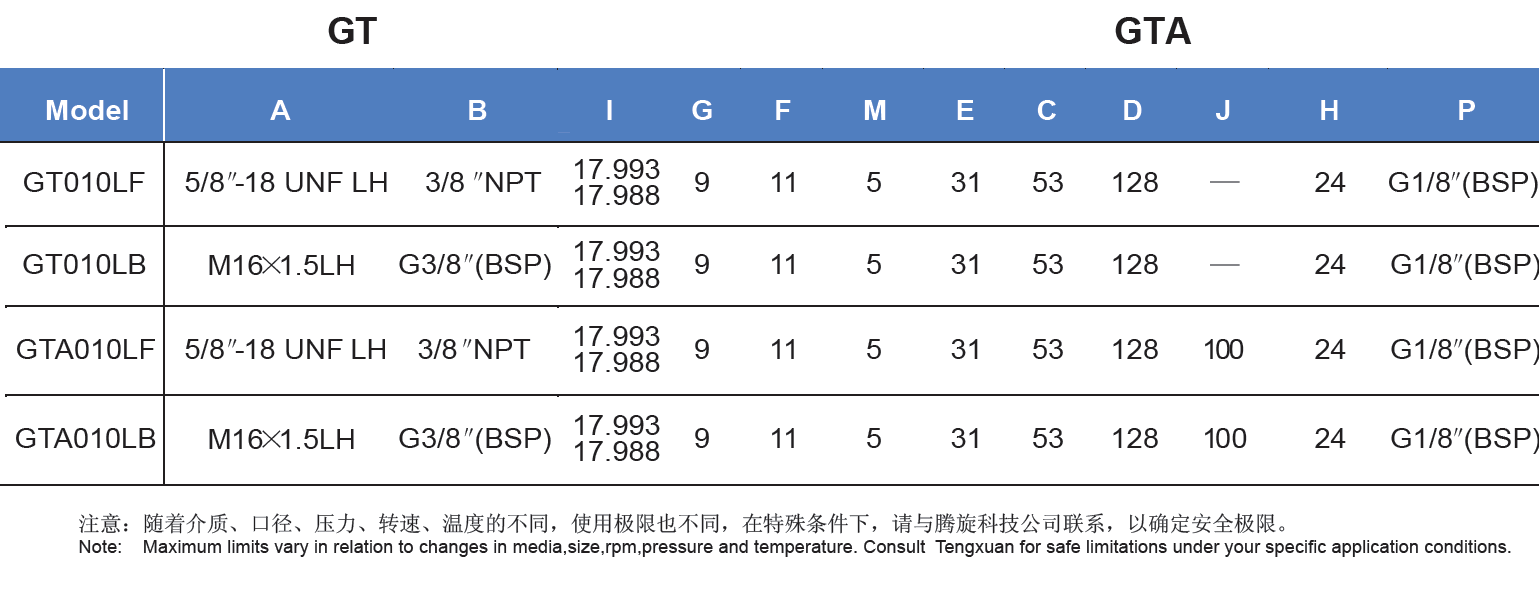Viewport: 1539px width, 593px height.
Task: Click the GTA heading above the table
Action: click(x=1152, y=32)
